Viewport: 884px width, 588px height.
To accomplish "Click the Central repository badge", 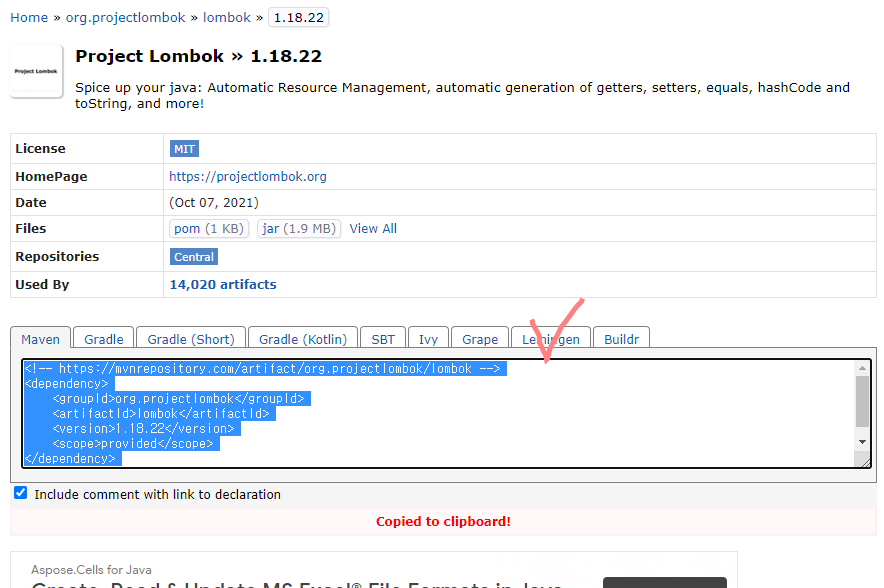I will pyautogui.click(x=194, y=257).
